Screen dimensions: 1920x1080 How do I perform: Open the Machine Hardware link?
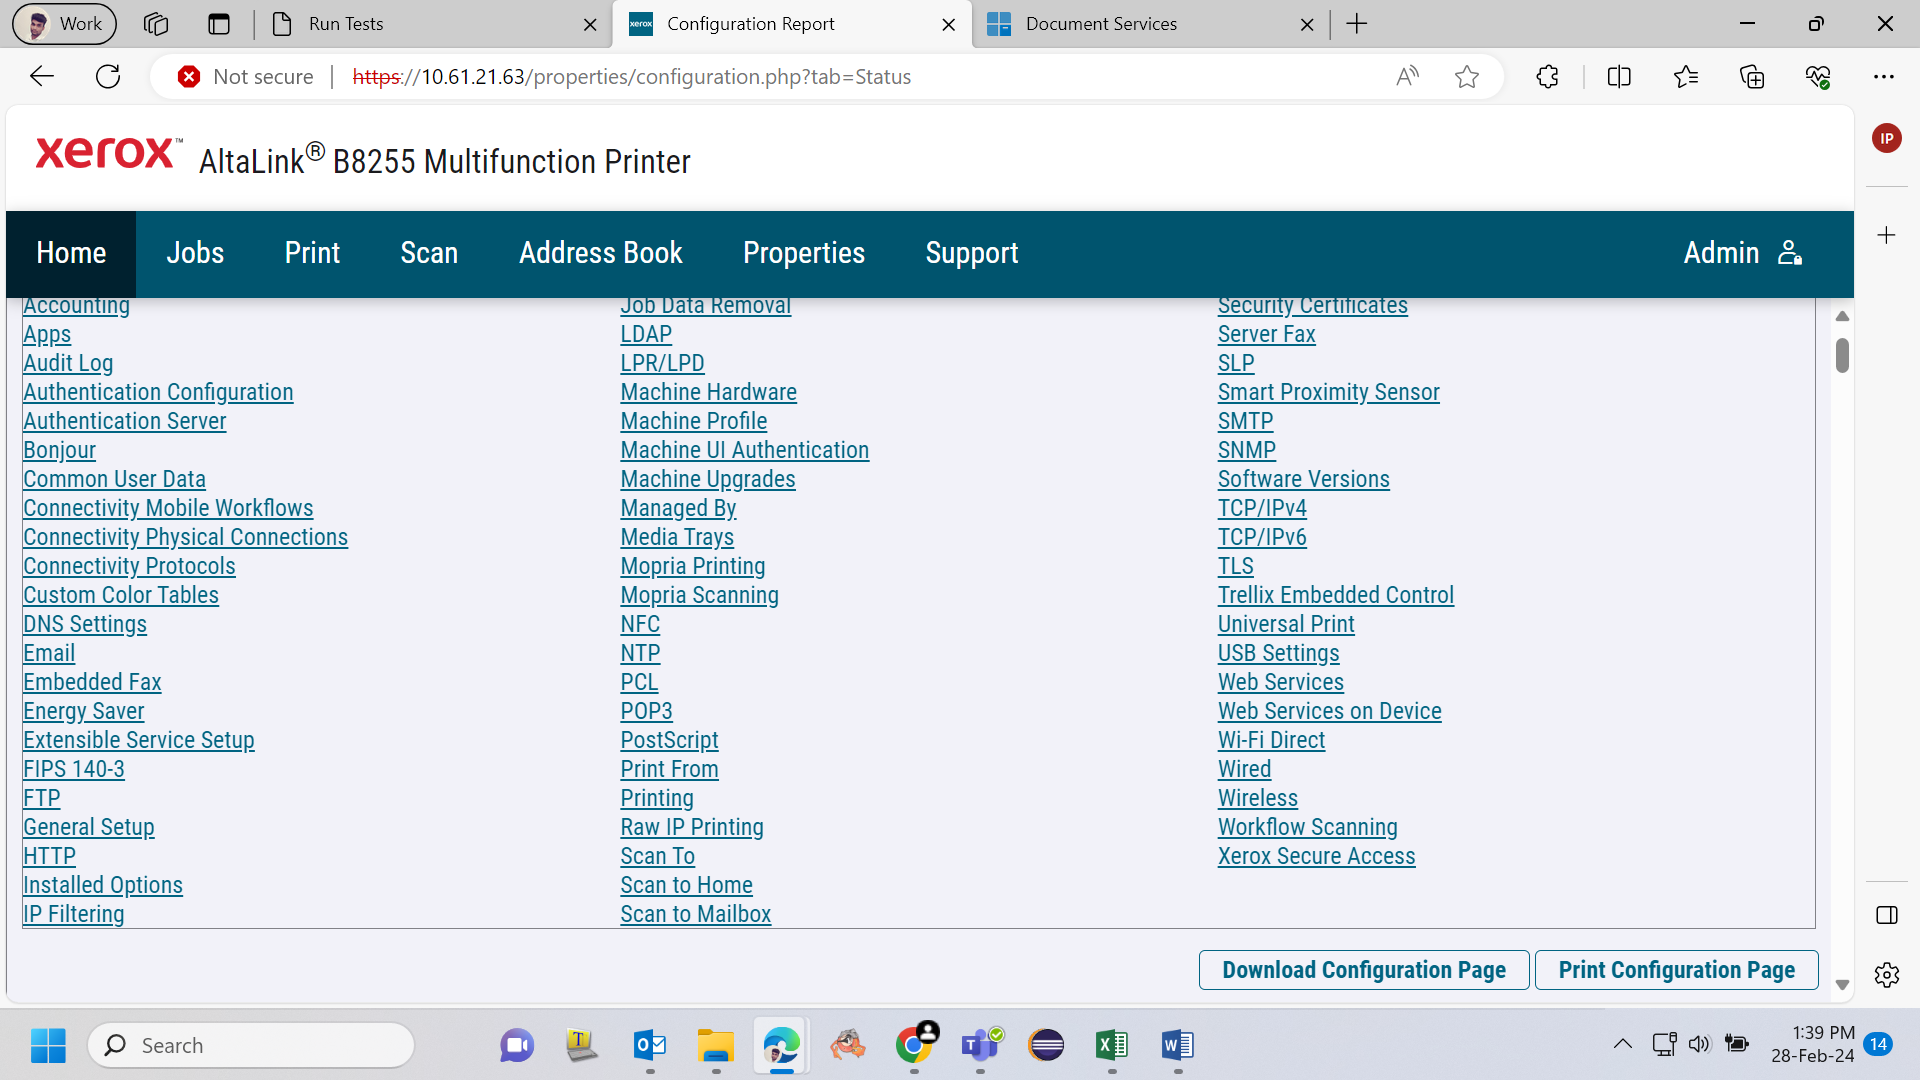[709, 392]
